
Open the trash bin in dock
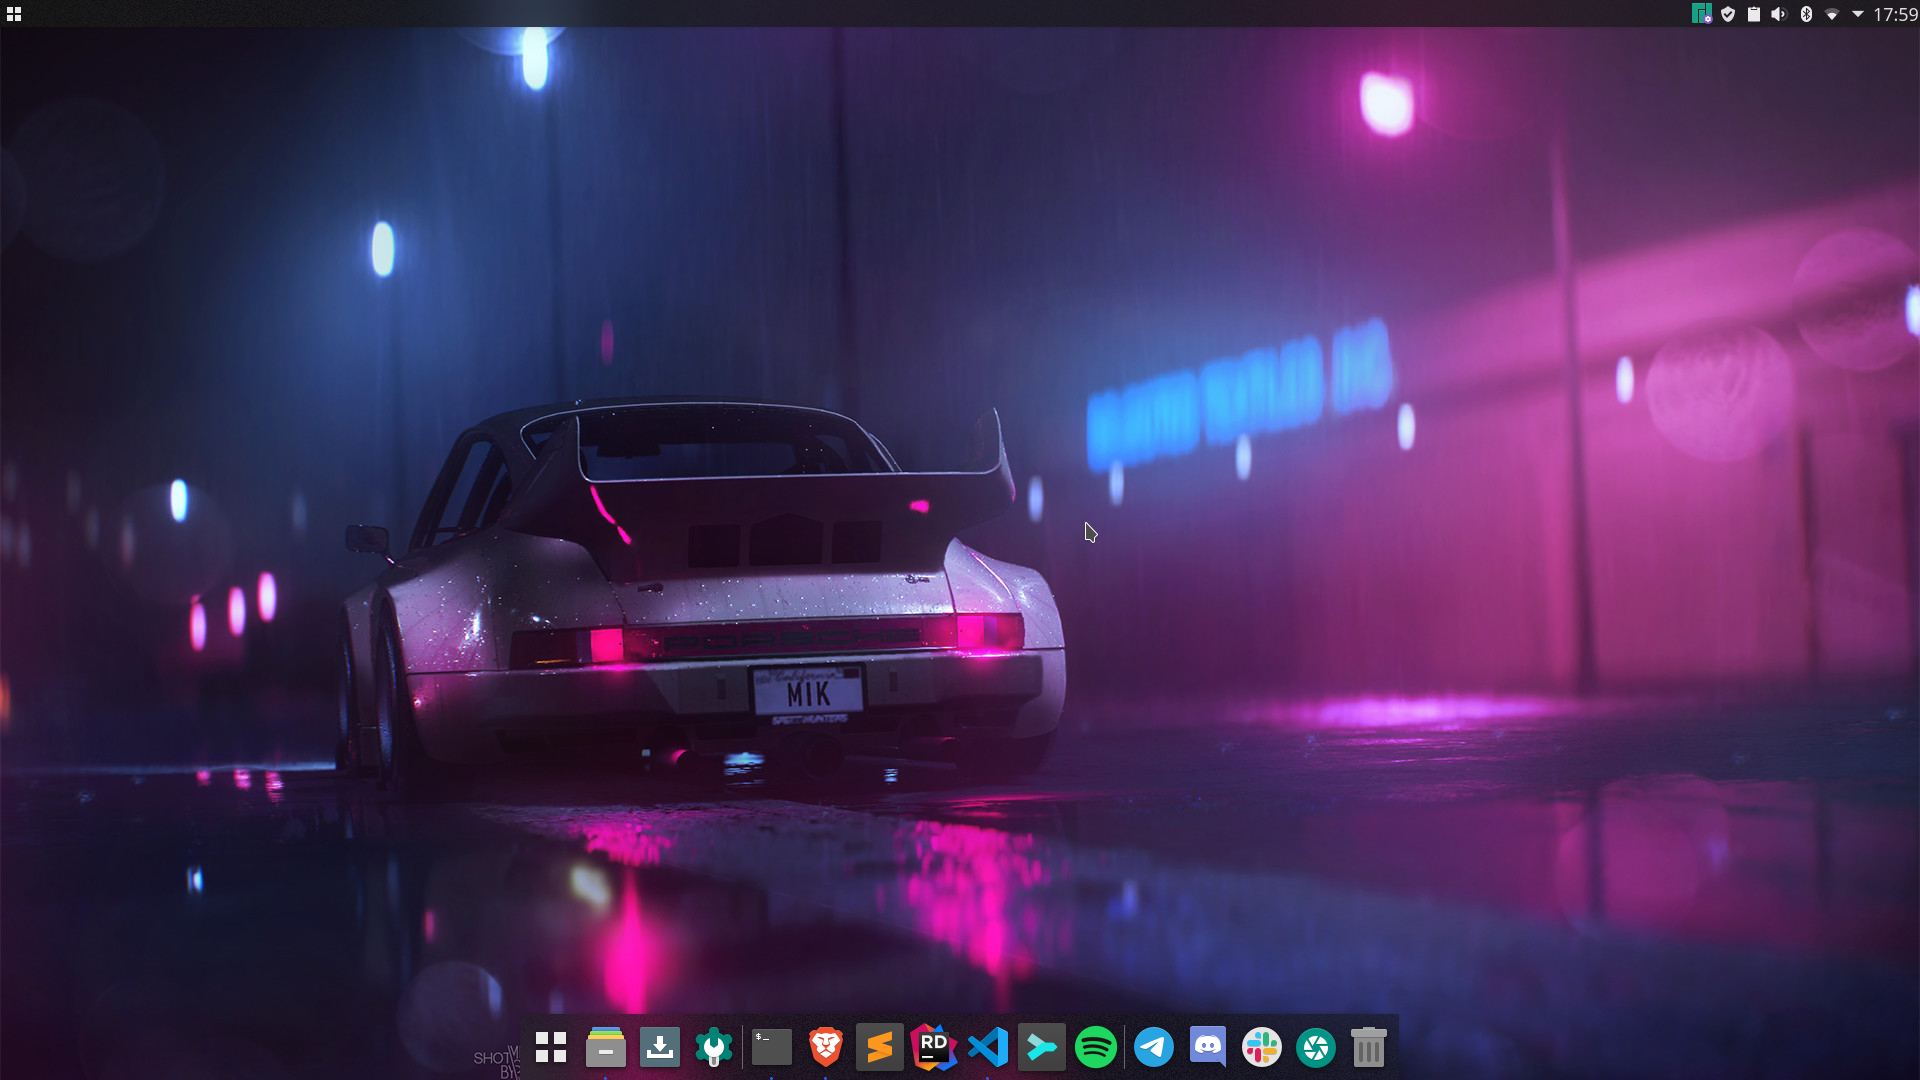pos(1368,1047)
